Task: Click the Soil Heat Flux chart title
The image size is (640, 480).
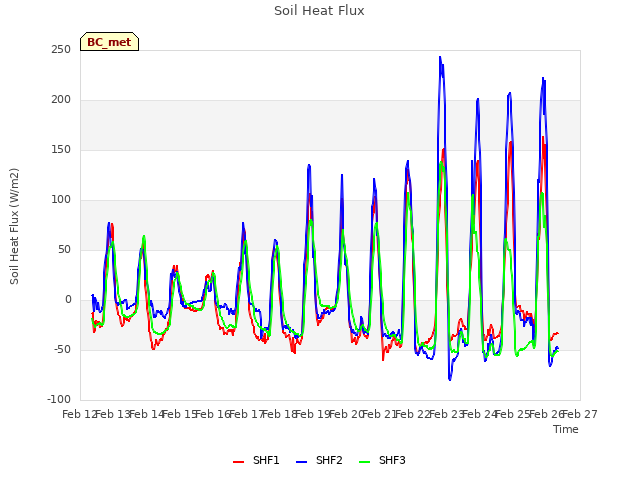Action: coord(319,11)
